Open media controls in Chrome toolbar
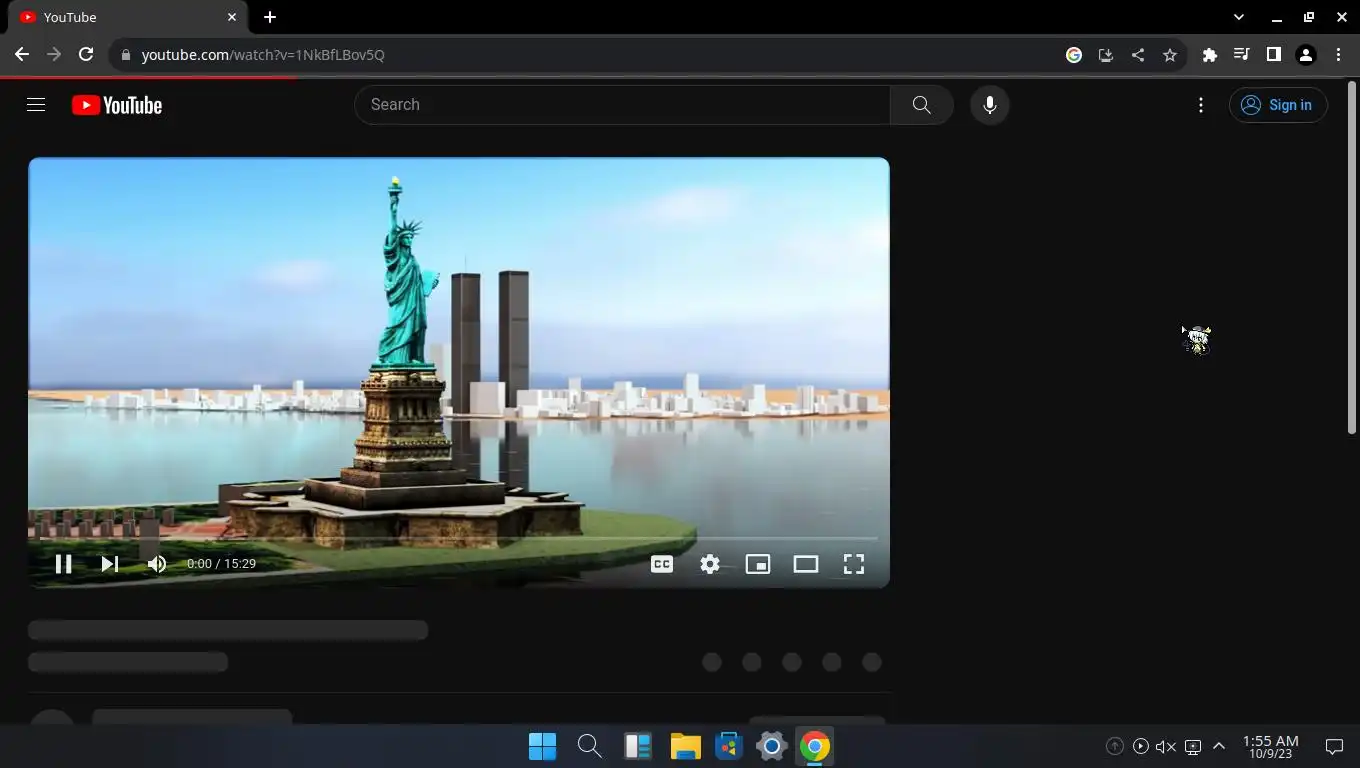 [x=1242, y=55]
